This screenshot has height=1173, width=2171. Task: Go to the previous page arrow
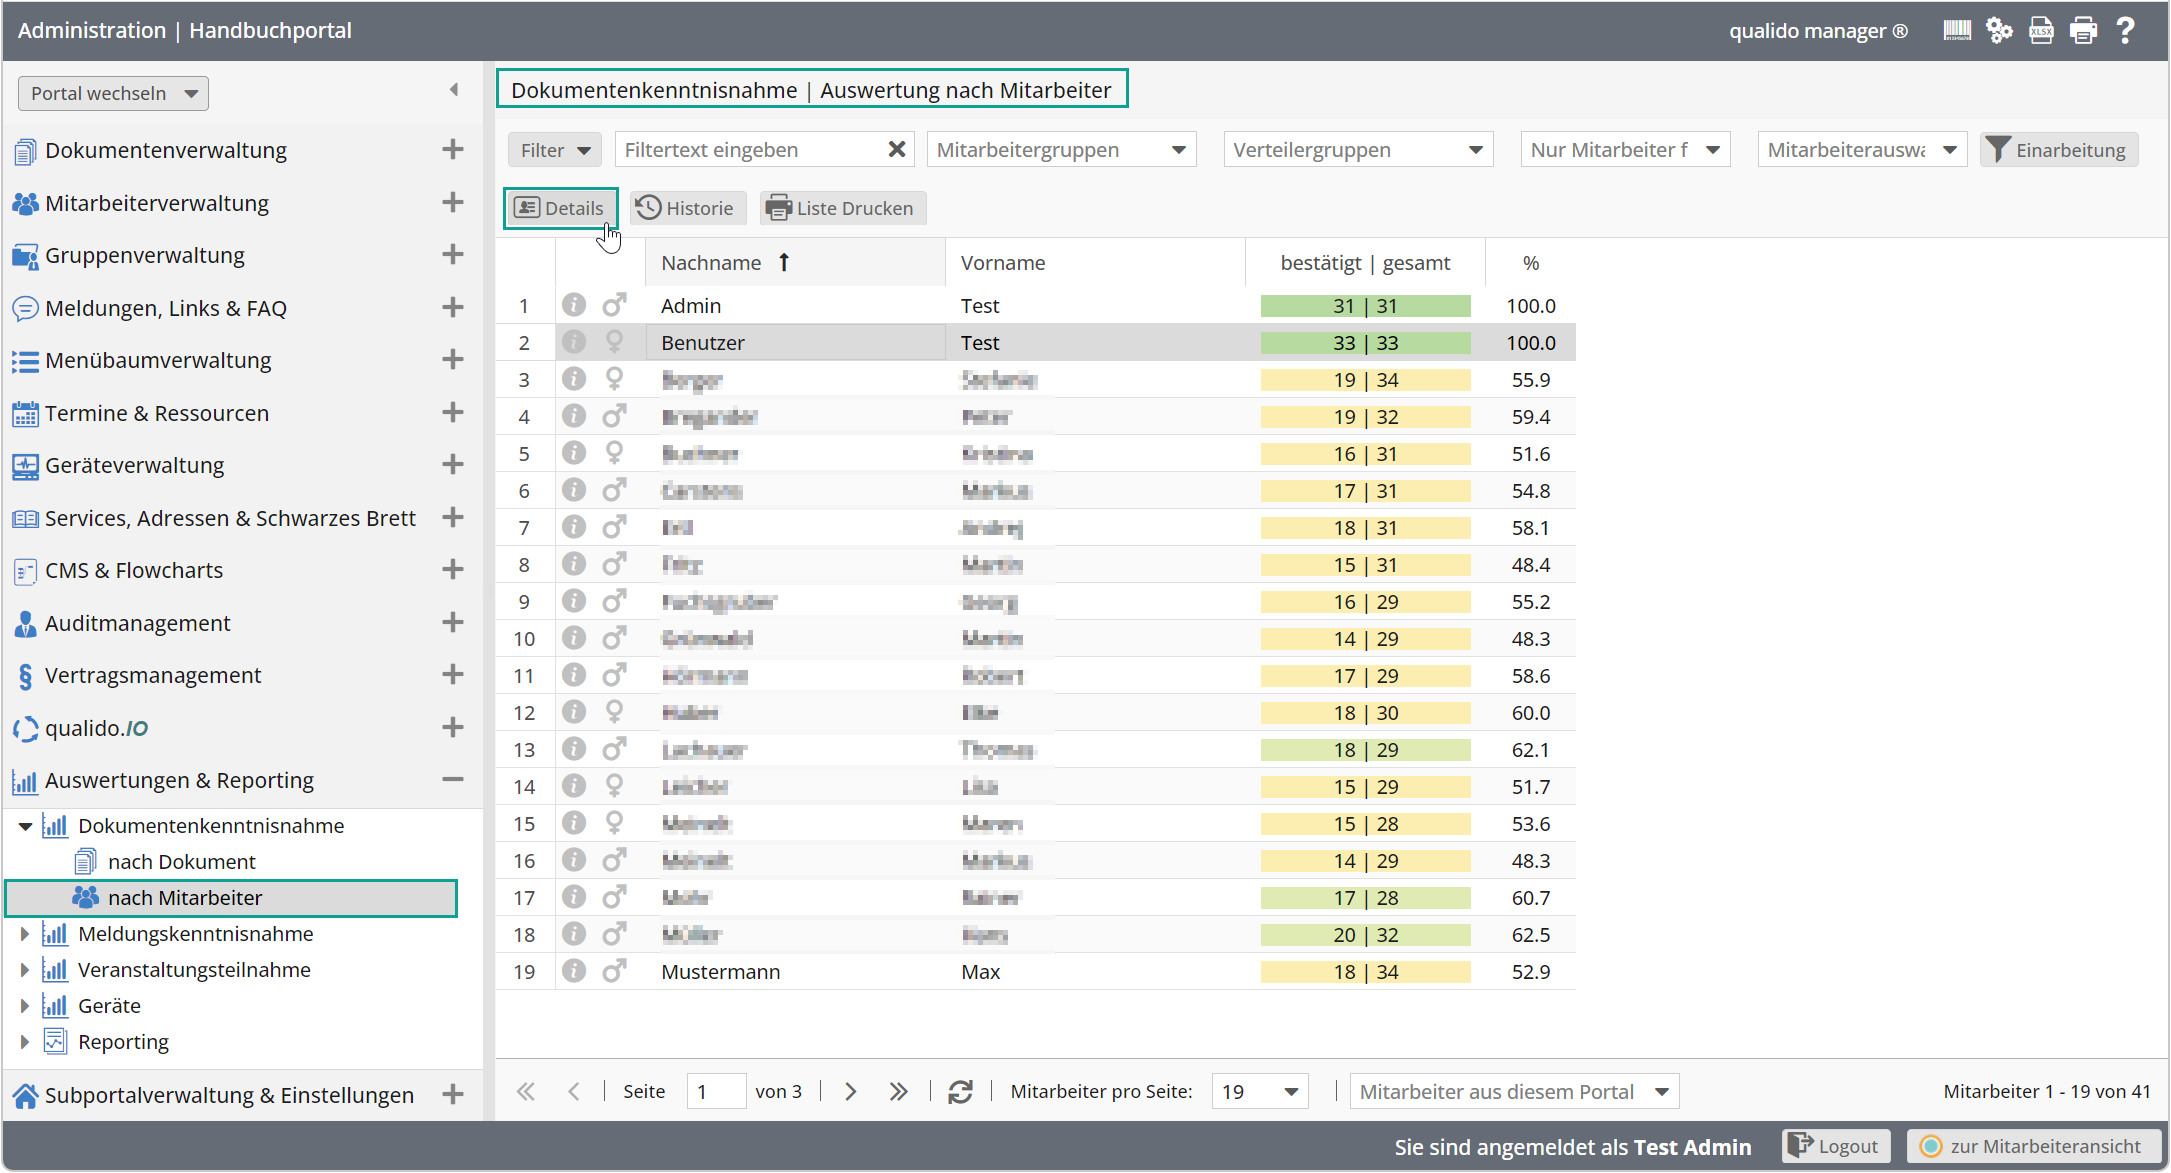point(574,1092)
